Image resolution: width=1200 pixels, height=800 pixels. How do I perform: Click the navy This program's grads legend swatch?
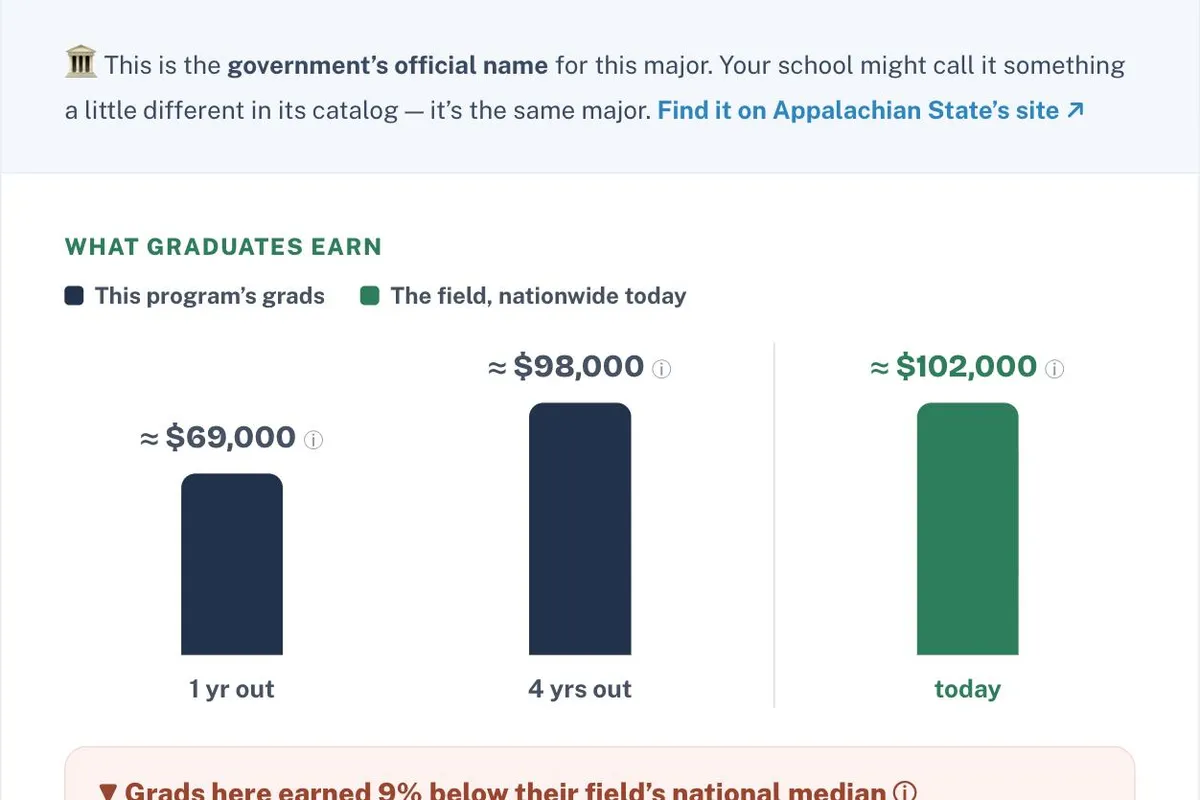pyautogui.click(x=74, y=296)
